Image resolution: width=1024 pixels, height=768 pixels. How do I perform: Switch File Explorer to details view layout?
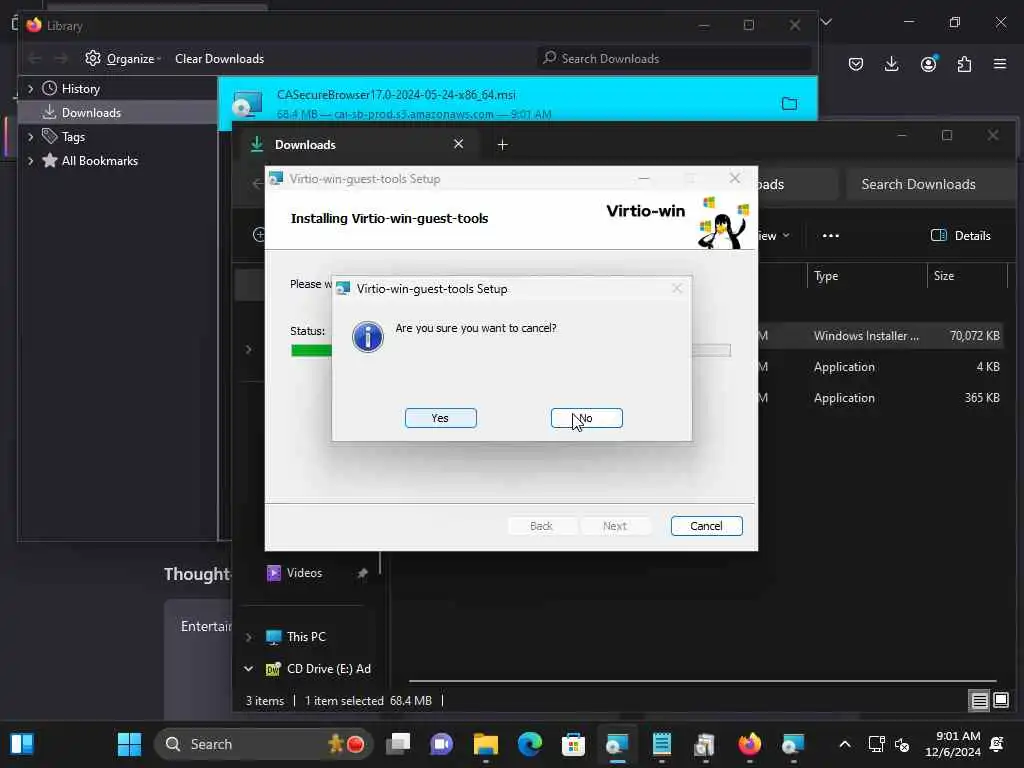click(x=979, y=701)
